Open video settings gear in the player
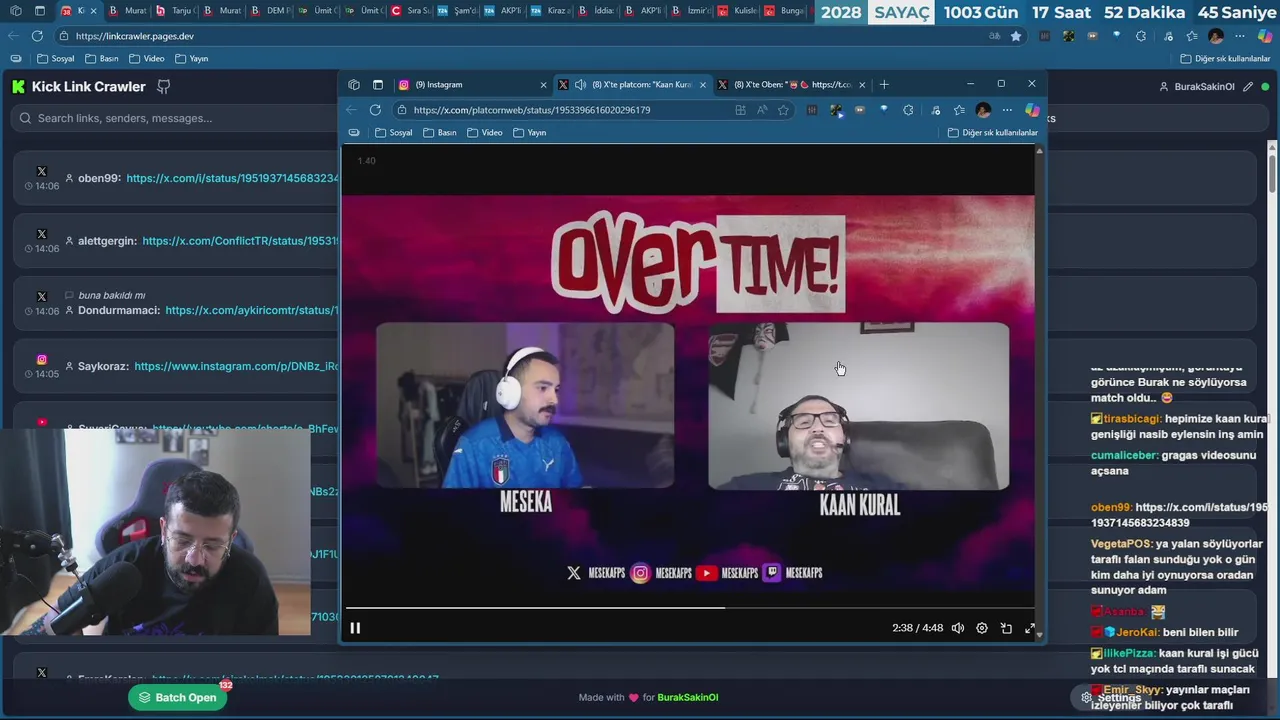 pos(982,628)
